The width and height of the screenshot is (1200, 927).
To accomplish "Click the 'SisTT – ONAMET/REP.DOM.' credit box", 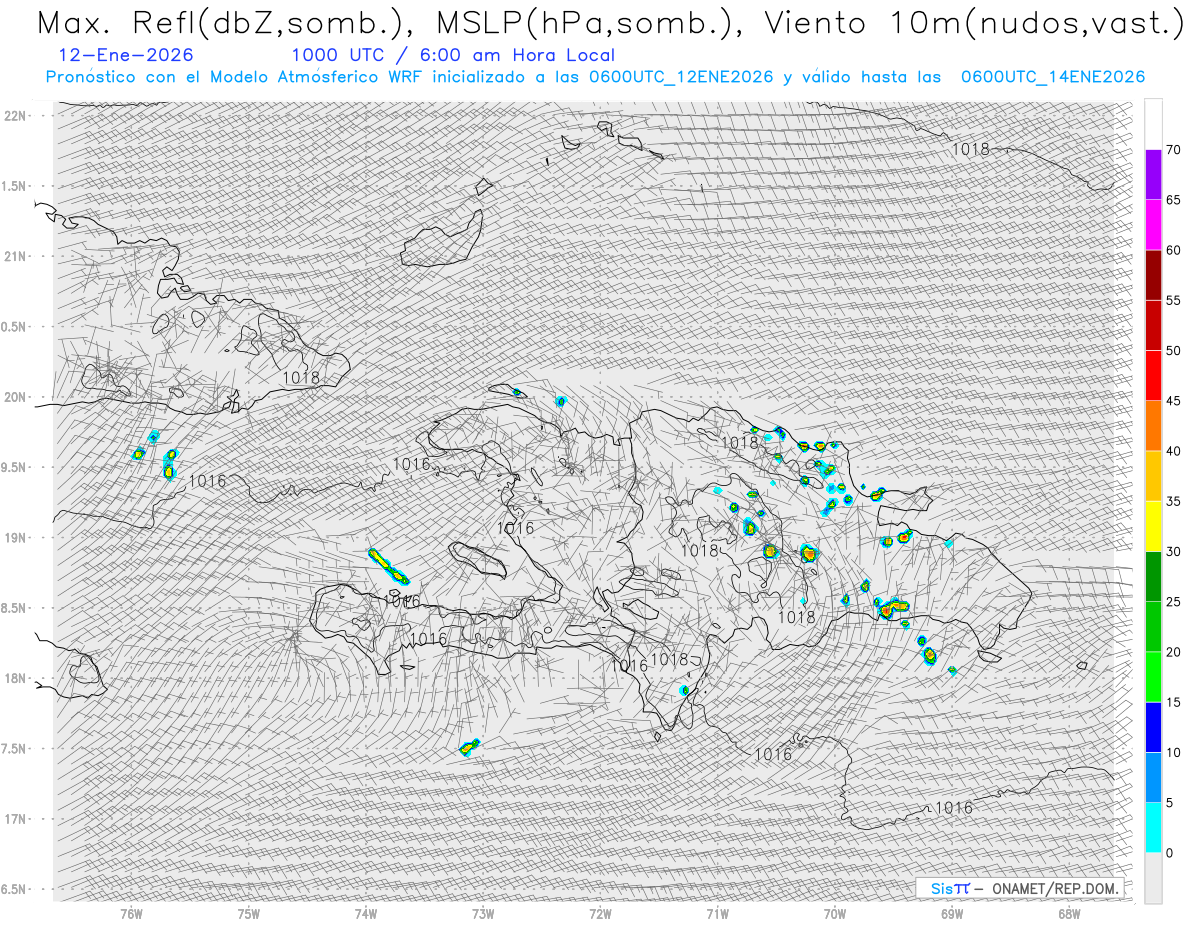I will tap(1022, 888).
